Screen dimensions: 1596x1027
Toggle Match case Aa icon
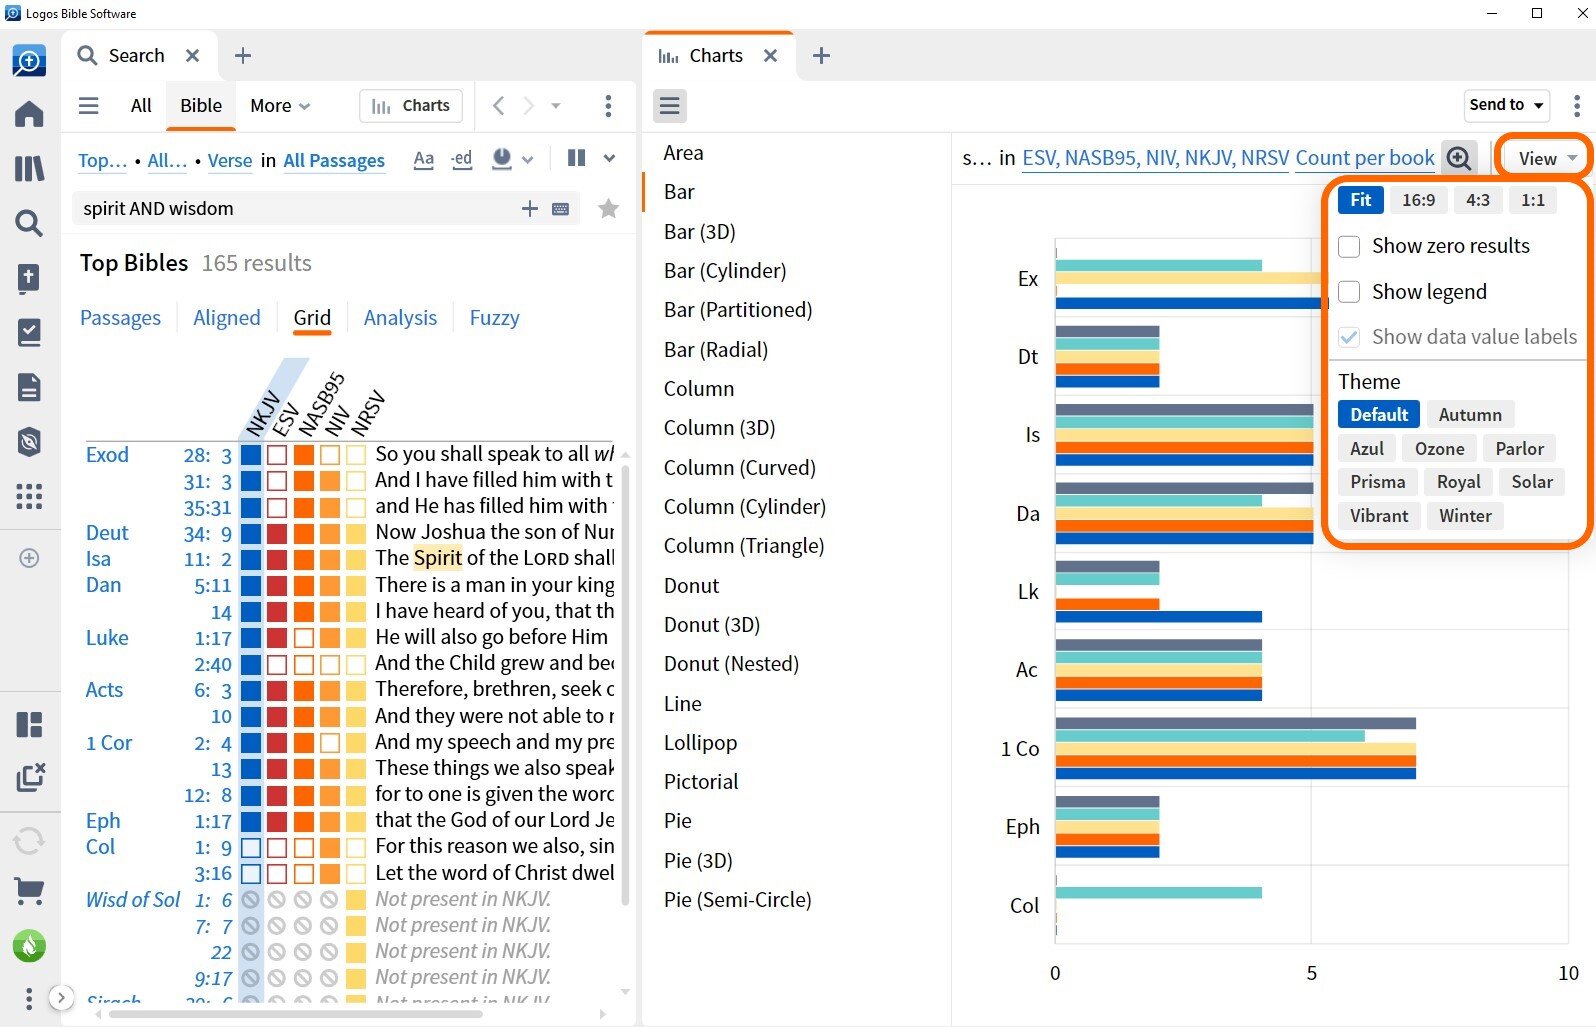coord(424,159)
